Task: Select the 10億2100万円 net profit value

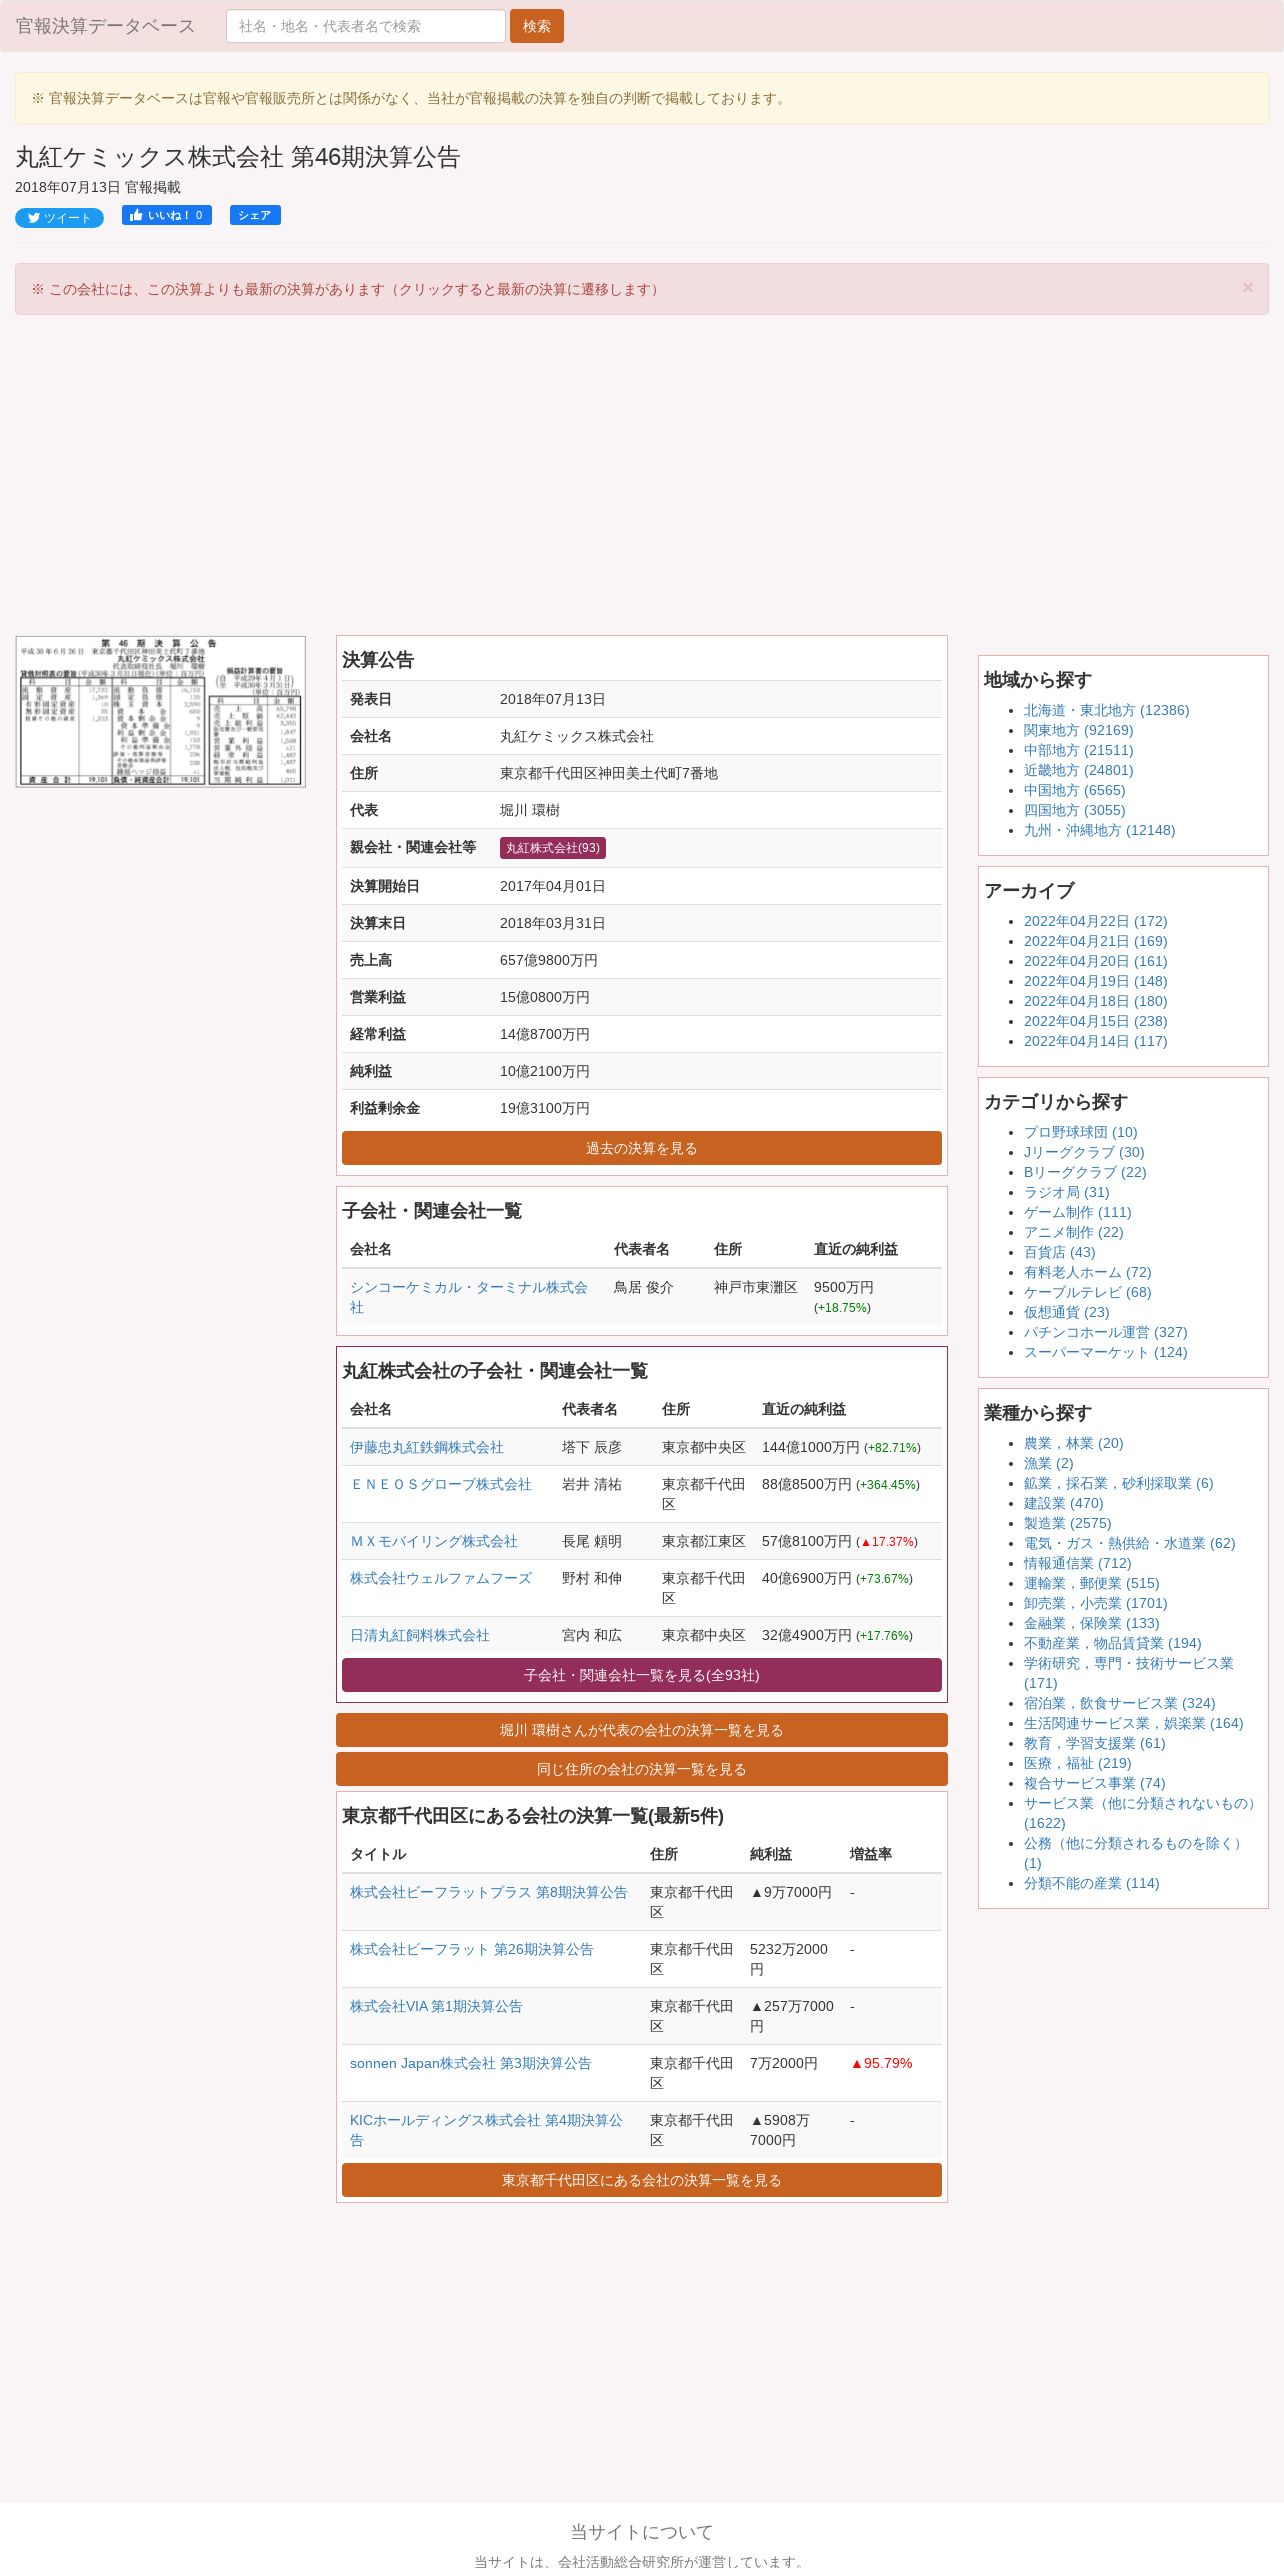Action: click(x=544, y=1071)
